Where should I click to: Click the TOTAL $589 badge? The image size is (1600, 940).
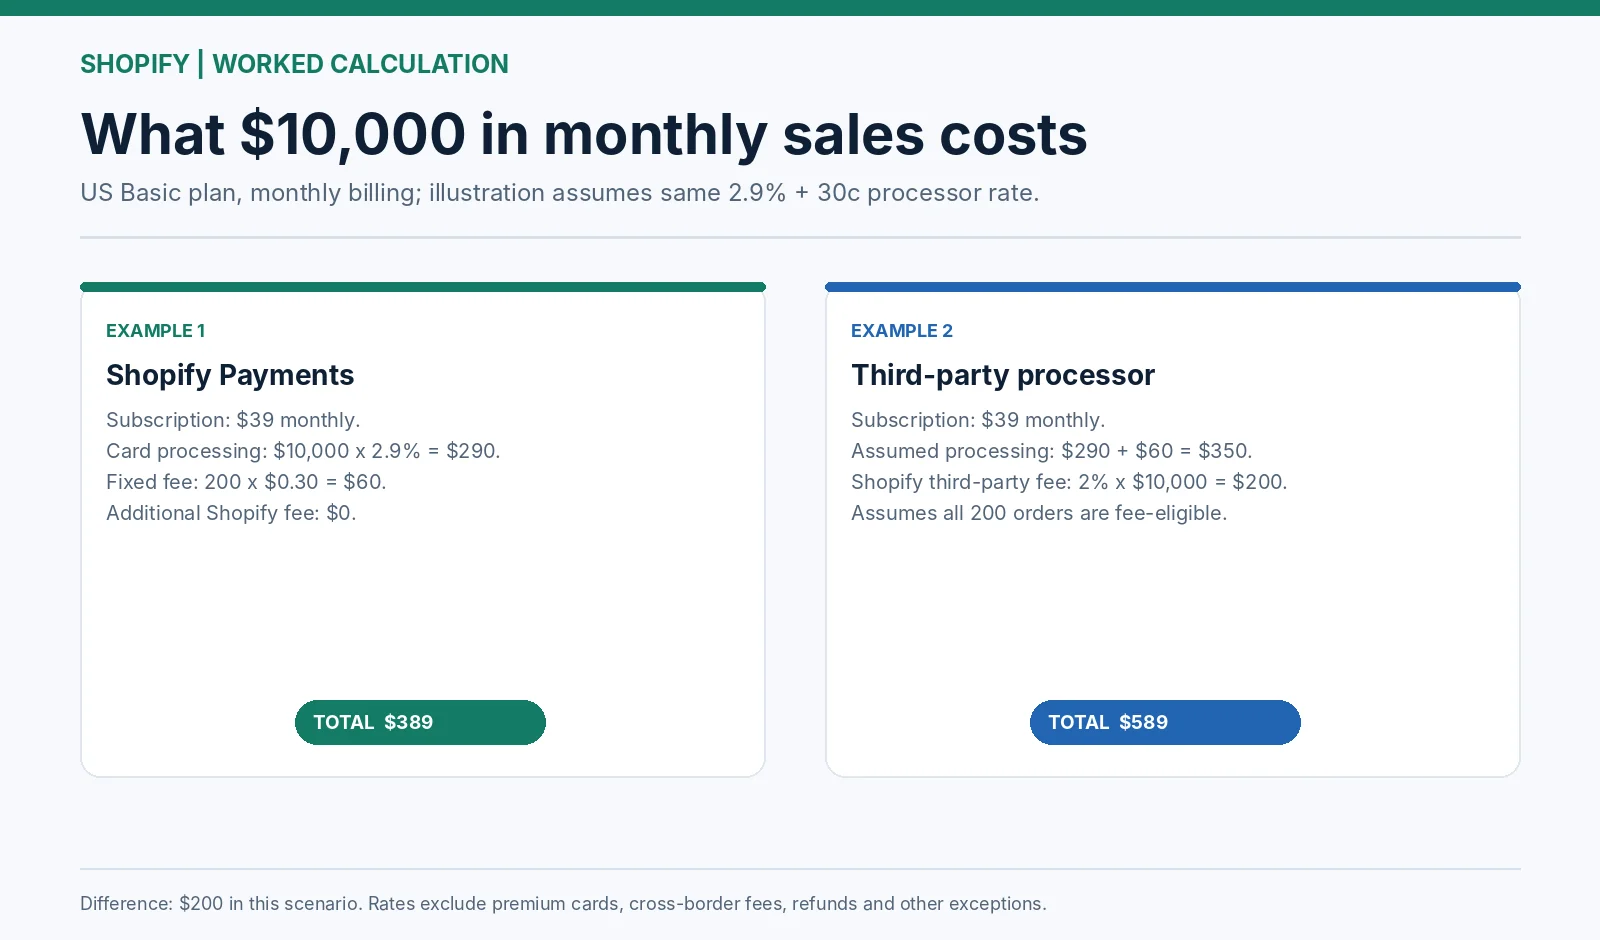pos(1165,722)
